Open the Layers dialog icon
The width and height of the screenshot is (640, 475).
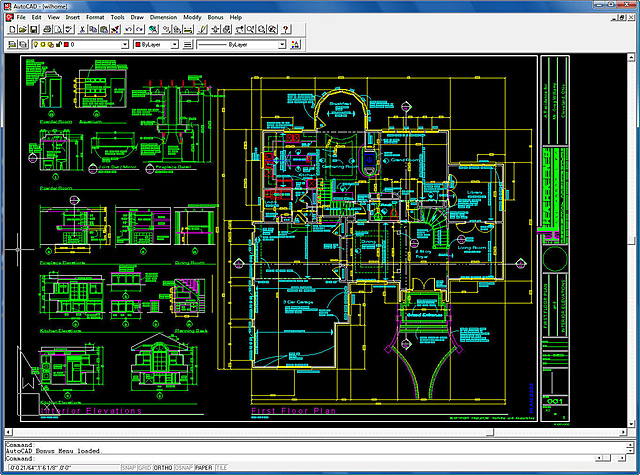(x=23, y=44)
